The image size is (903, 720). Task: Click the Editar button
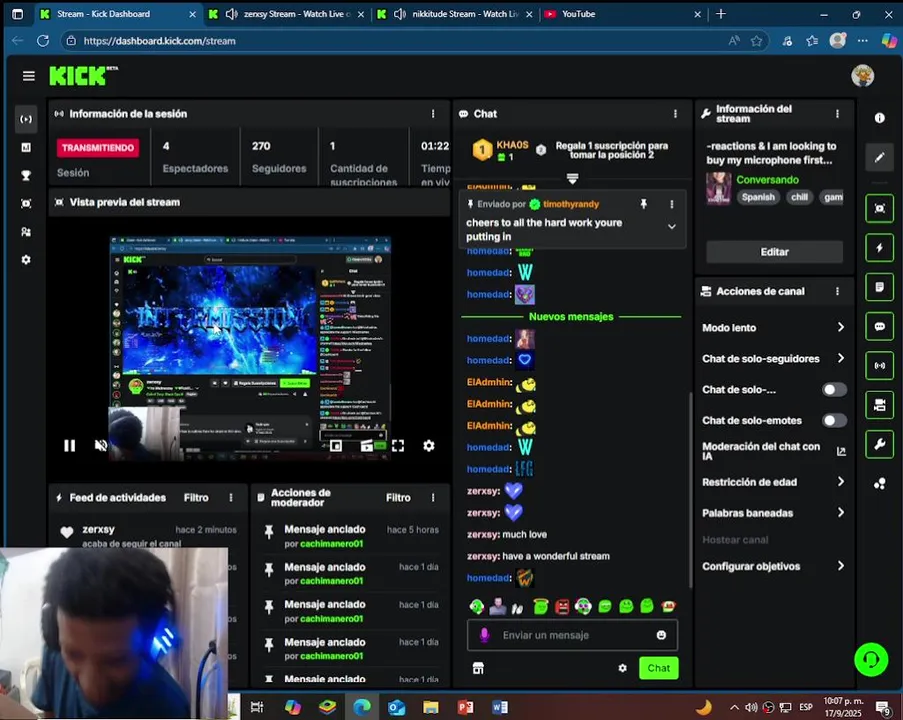(774, 252)
